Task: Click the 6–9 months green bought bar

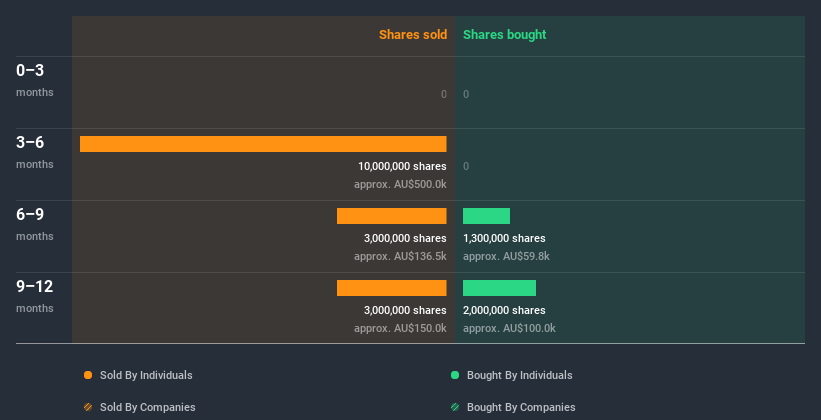Action: coord(486,216)
